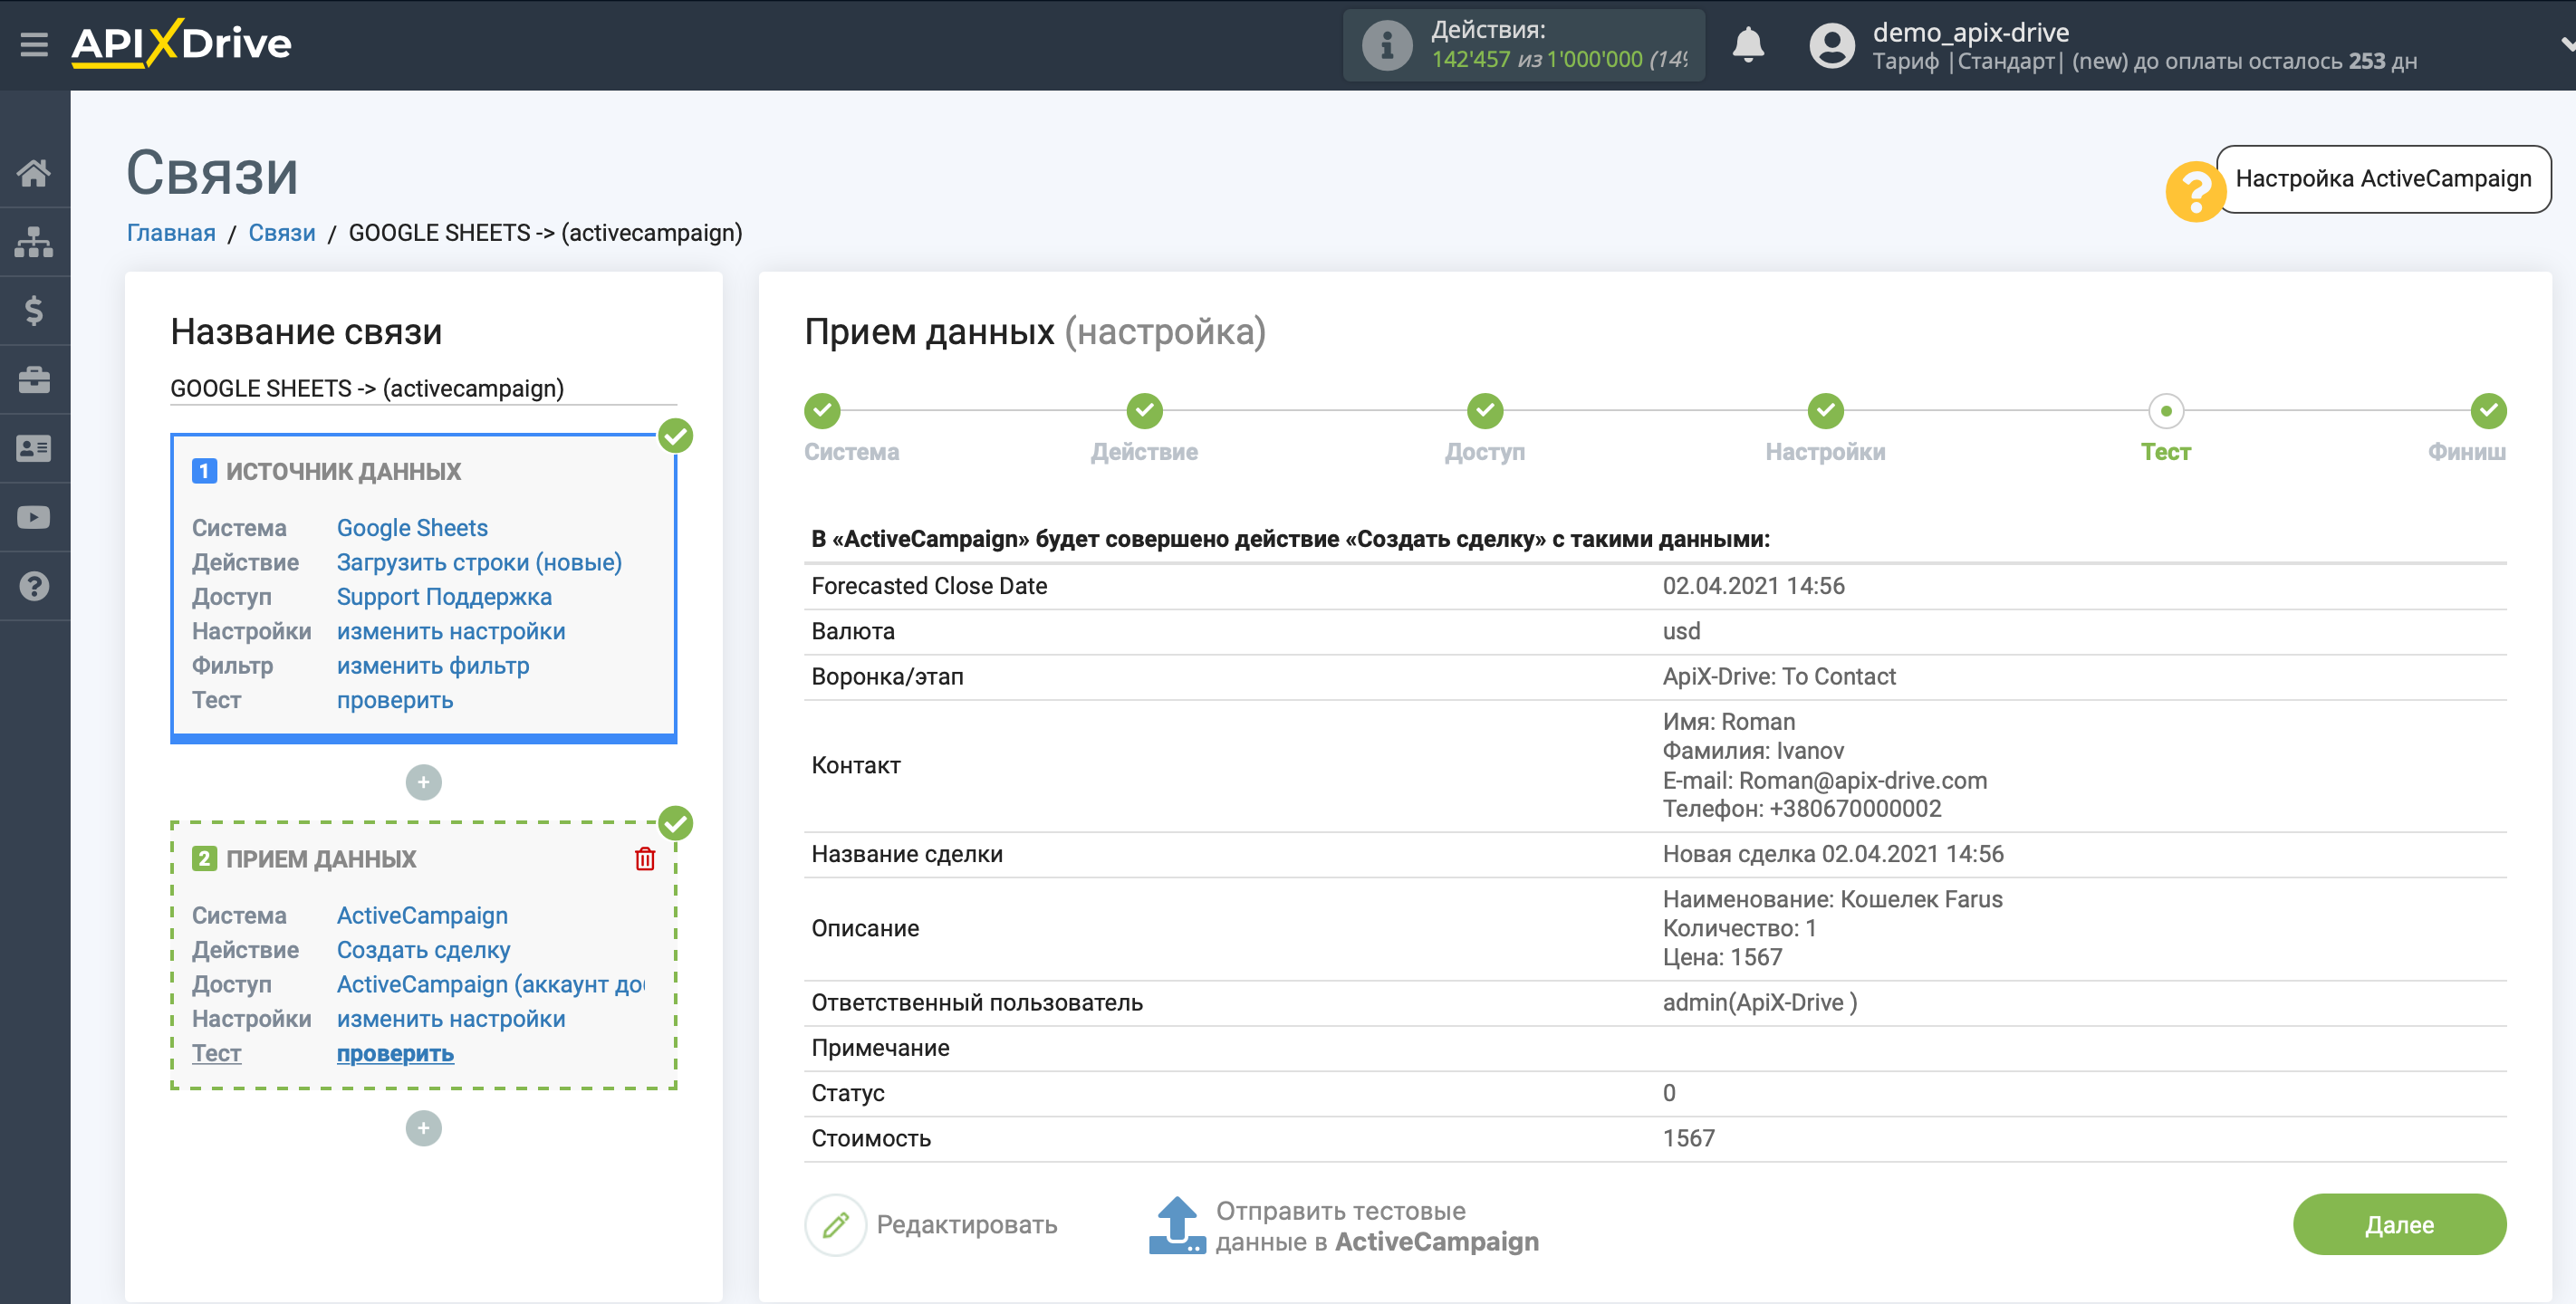Click the green Далее button
The width and height of the screenshot is (2576, 1304).
(2399, 1226)
